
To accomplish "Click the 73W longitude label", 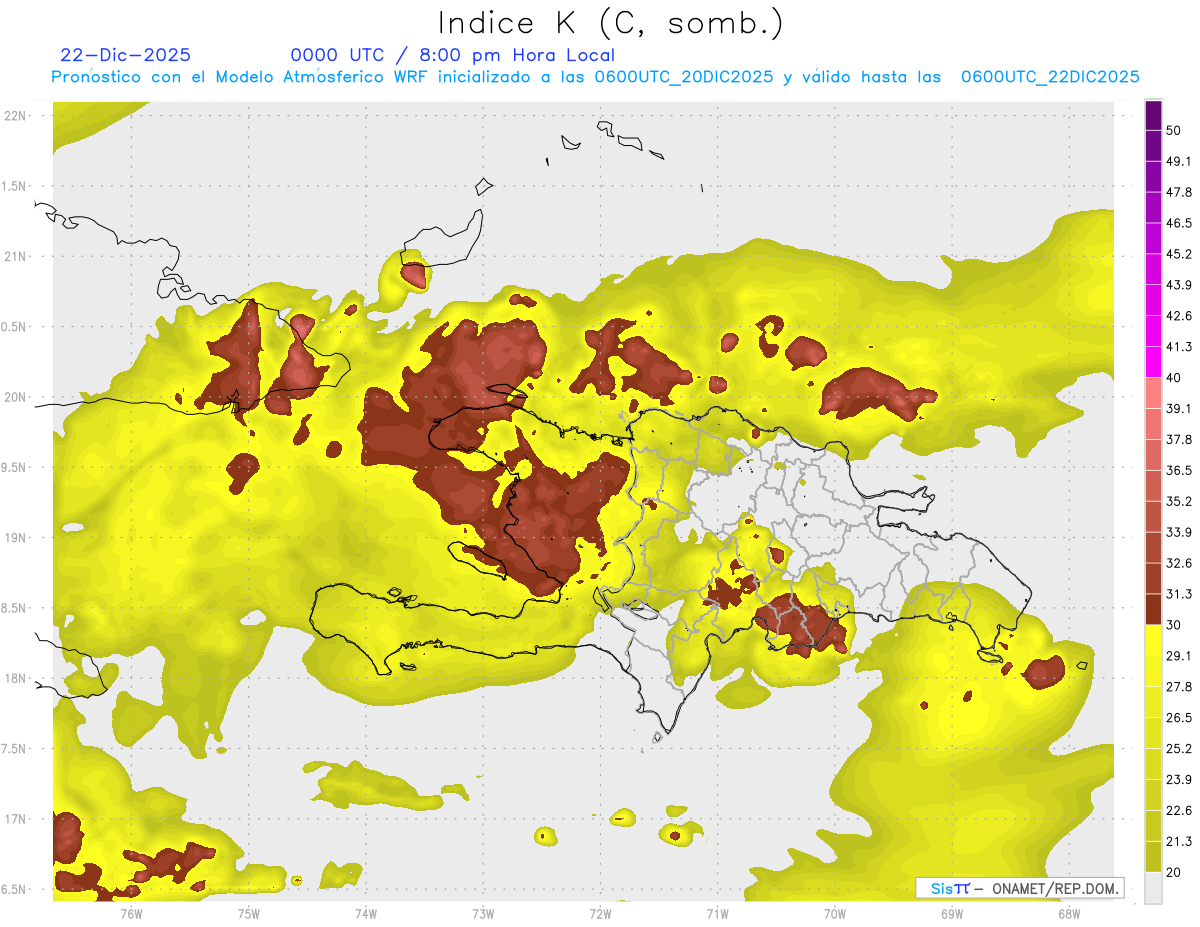I will (483, 913).
